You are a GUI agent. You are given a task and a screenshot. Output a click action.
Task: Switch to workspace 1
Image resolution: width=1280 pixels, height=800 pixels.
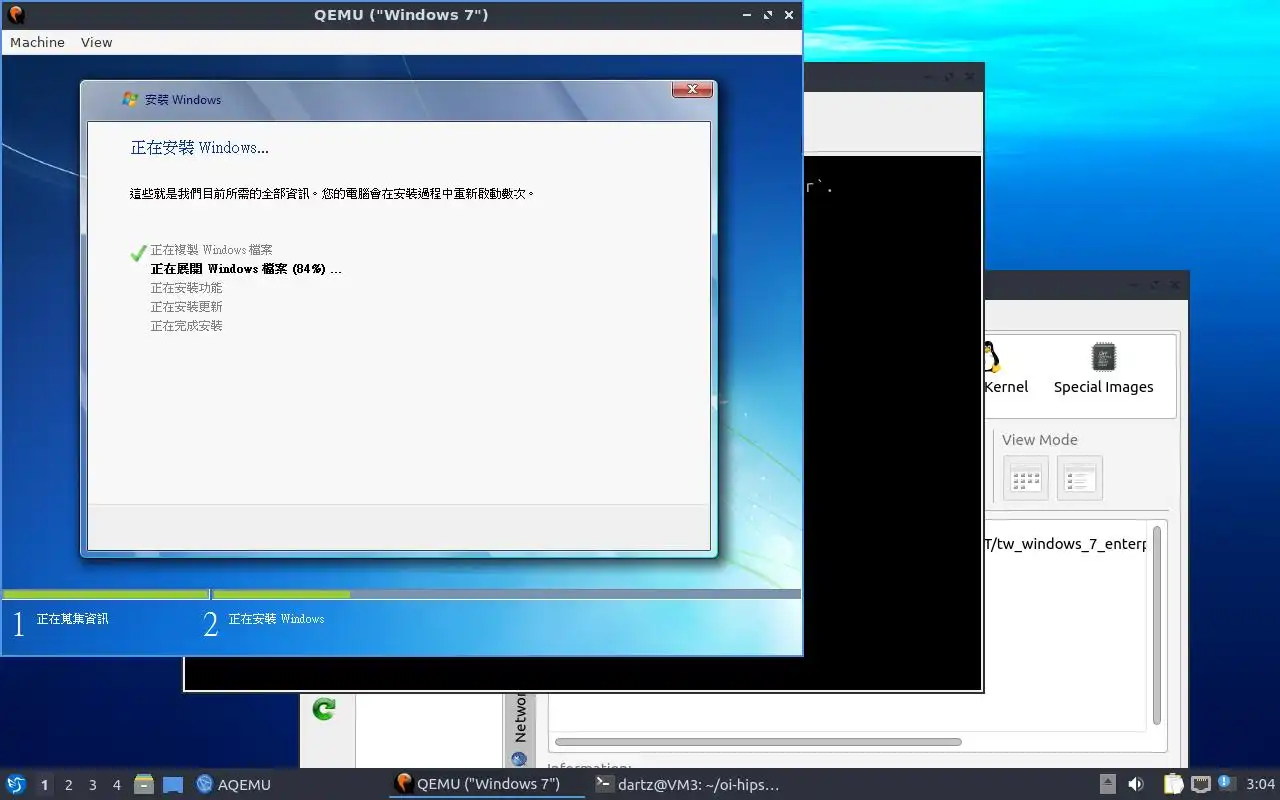pos(44,785)
